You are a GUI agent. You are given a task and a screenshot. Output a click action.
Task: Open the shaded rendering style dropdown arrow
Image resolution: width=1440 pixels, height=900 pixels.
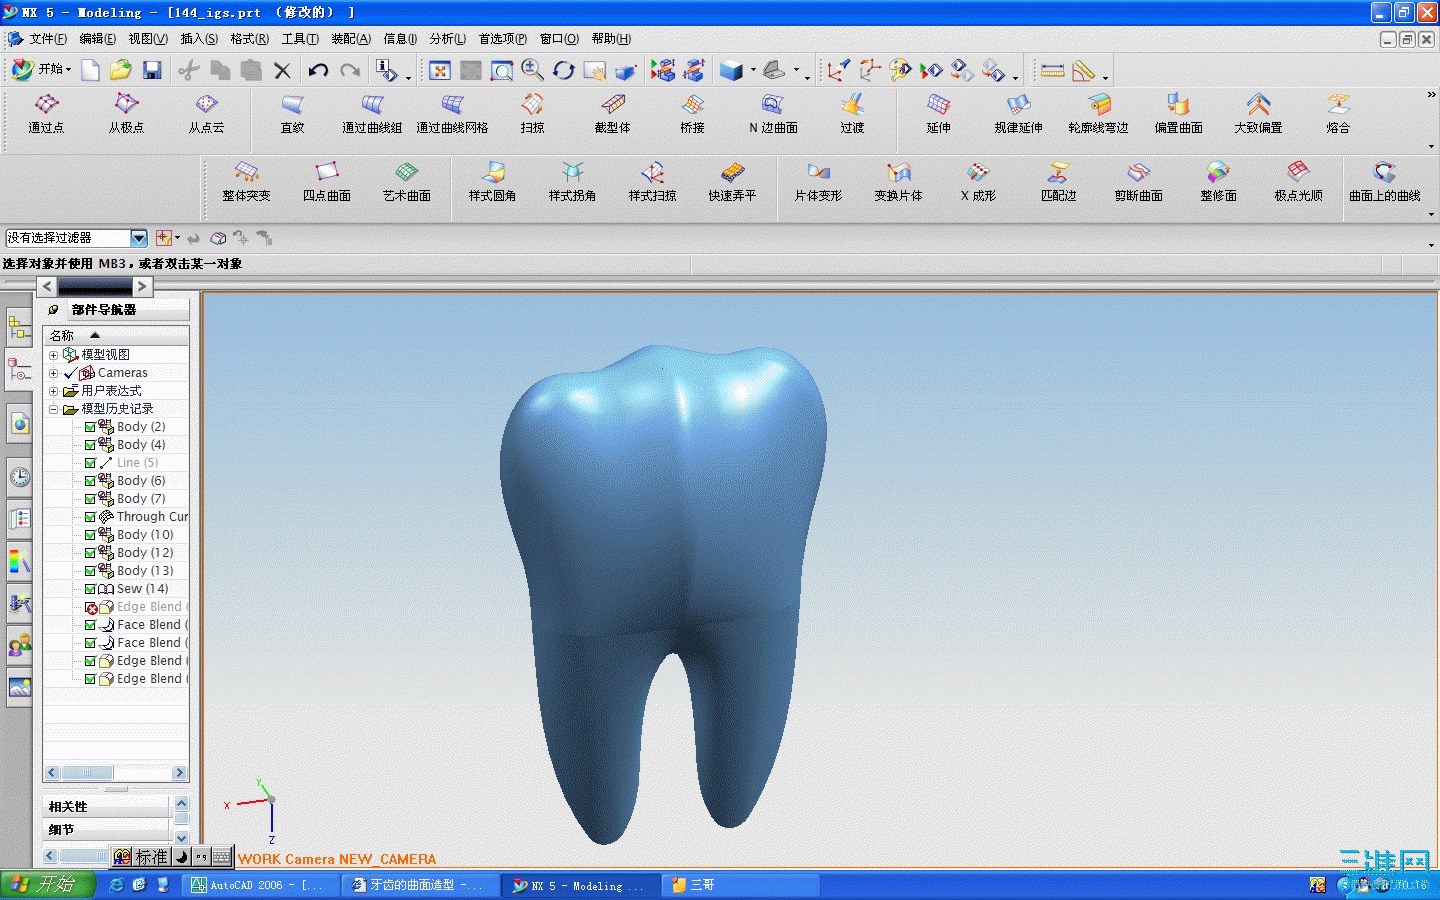[753, 71]
